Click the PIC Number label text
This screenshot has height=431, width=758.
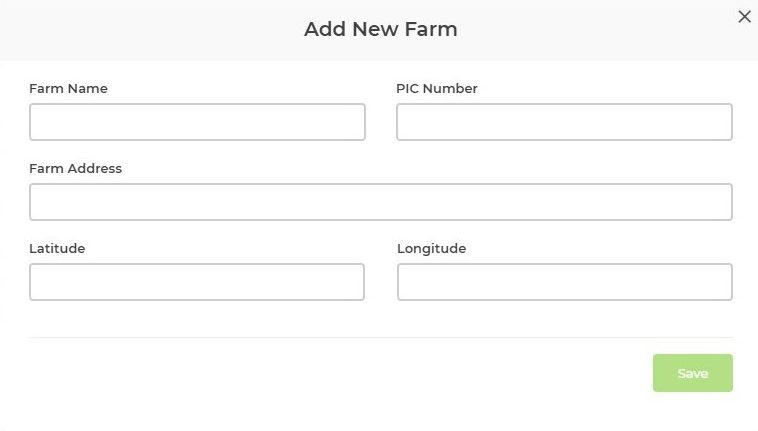coord(437,88)
